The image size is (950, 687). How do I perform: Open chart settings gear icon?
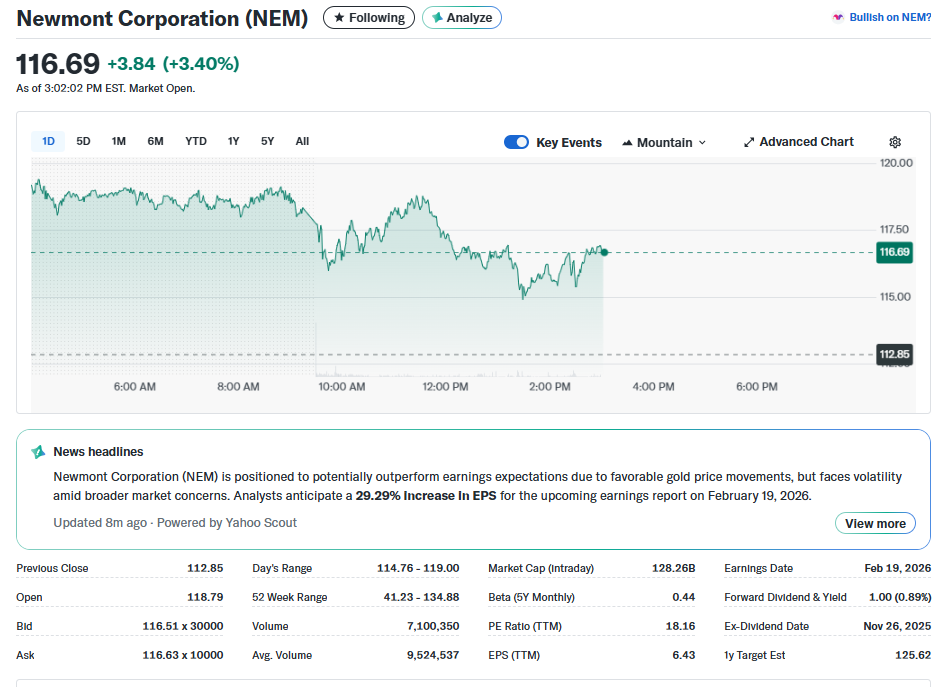click(895, 142)
